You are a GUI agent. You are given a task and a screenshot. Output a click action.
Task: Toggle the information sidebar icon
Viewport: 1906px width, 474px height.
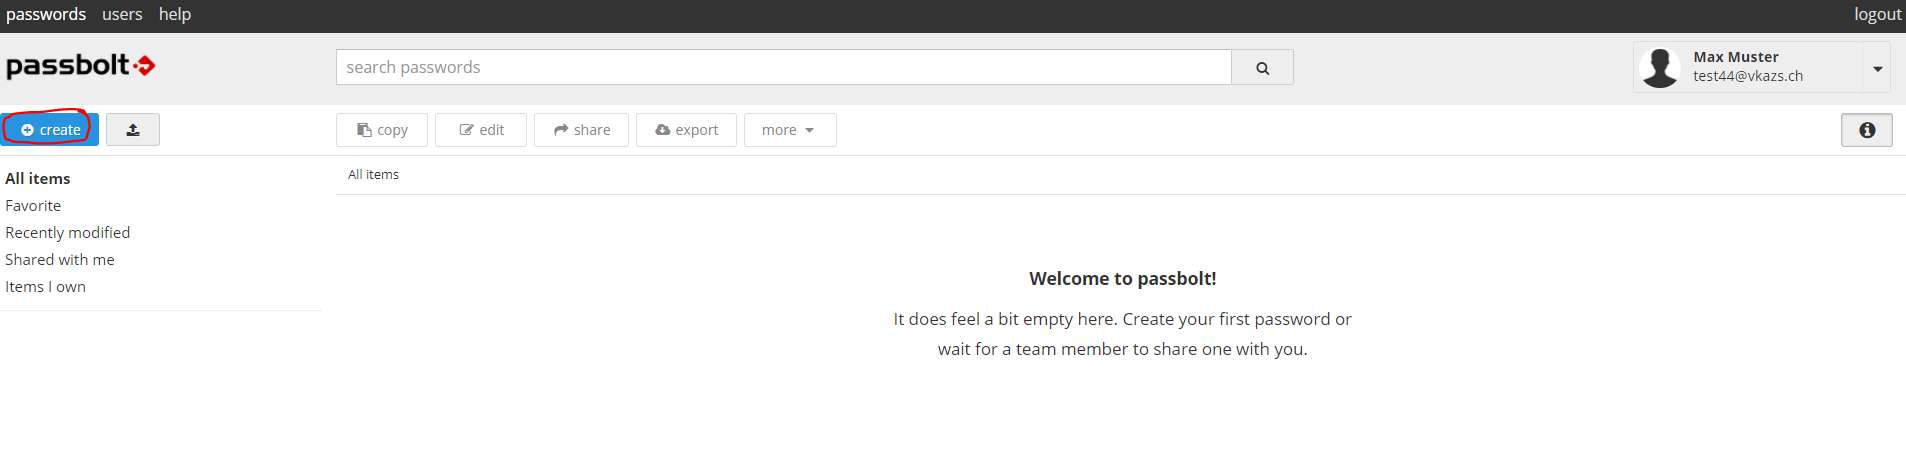[x=1866, y=130]
